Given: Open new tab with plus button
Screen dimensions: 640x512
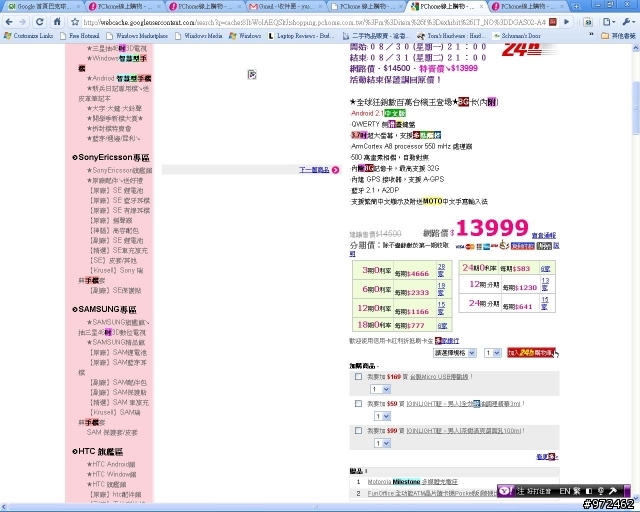Looking at the screenshot, I should click(576, 7).
